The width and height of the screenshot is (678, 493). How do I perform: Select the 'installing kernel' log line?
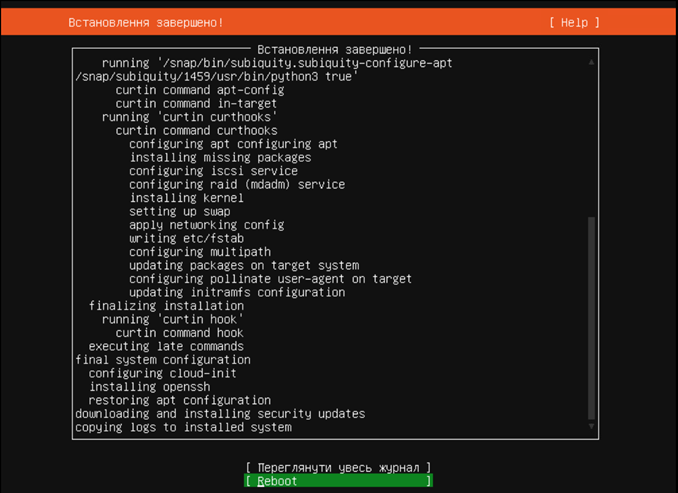(186, 198)
